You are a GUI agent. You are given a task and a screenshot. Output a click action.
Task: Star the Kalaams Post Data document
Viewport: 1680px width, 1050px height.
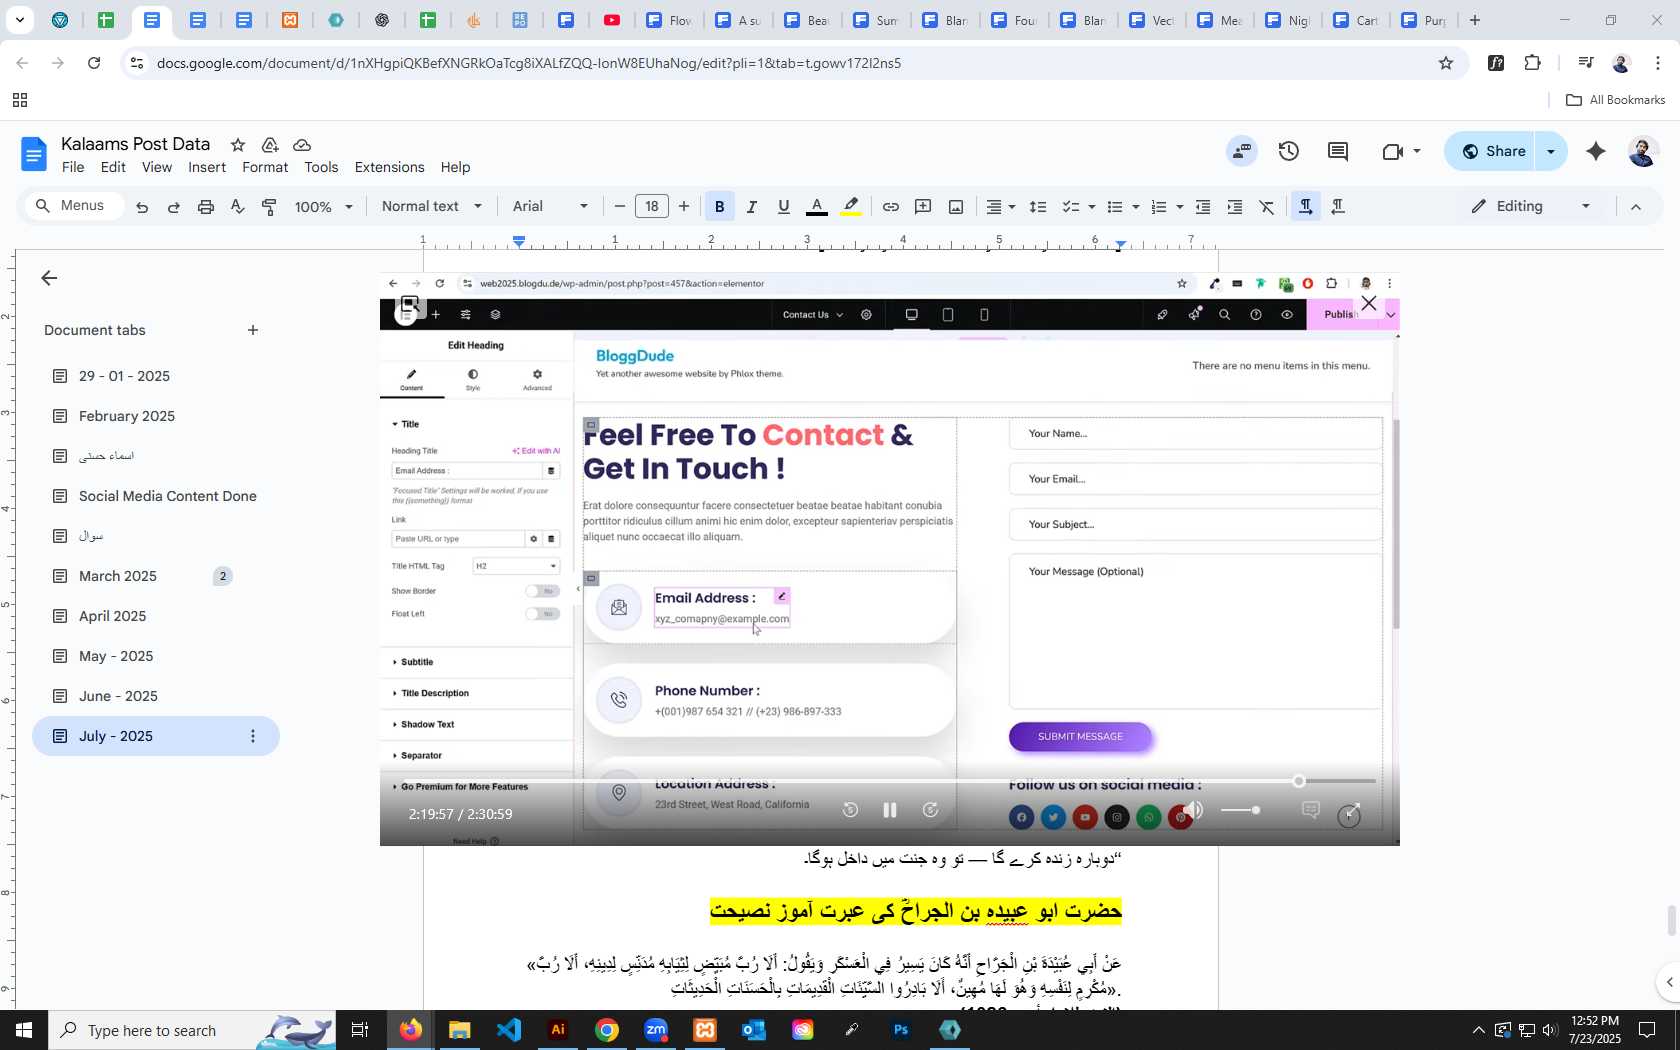(x=238, y=145)
